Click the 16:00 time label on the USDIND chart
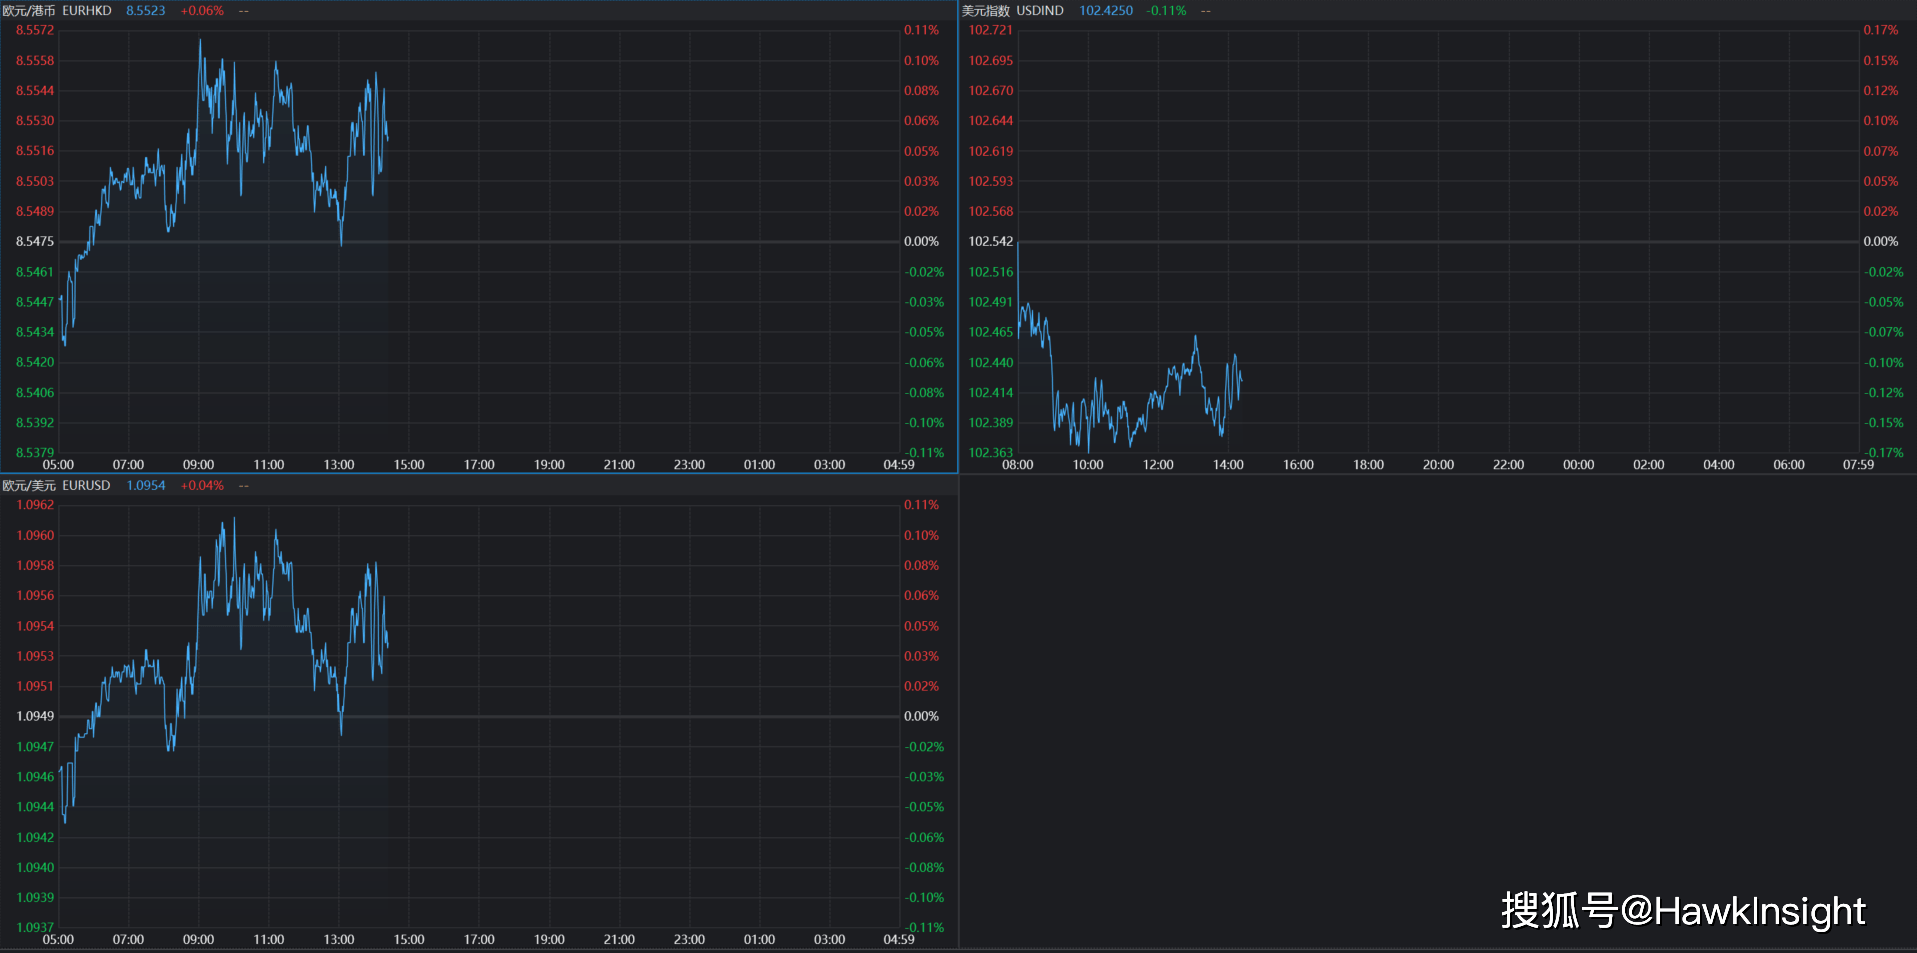Viewport: 1917px width, 953px height. tap(1298, 465)
